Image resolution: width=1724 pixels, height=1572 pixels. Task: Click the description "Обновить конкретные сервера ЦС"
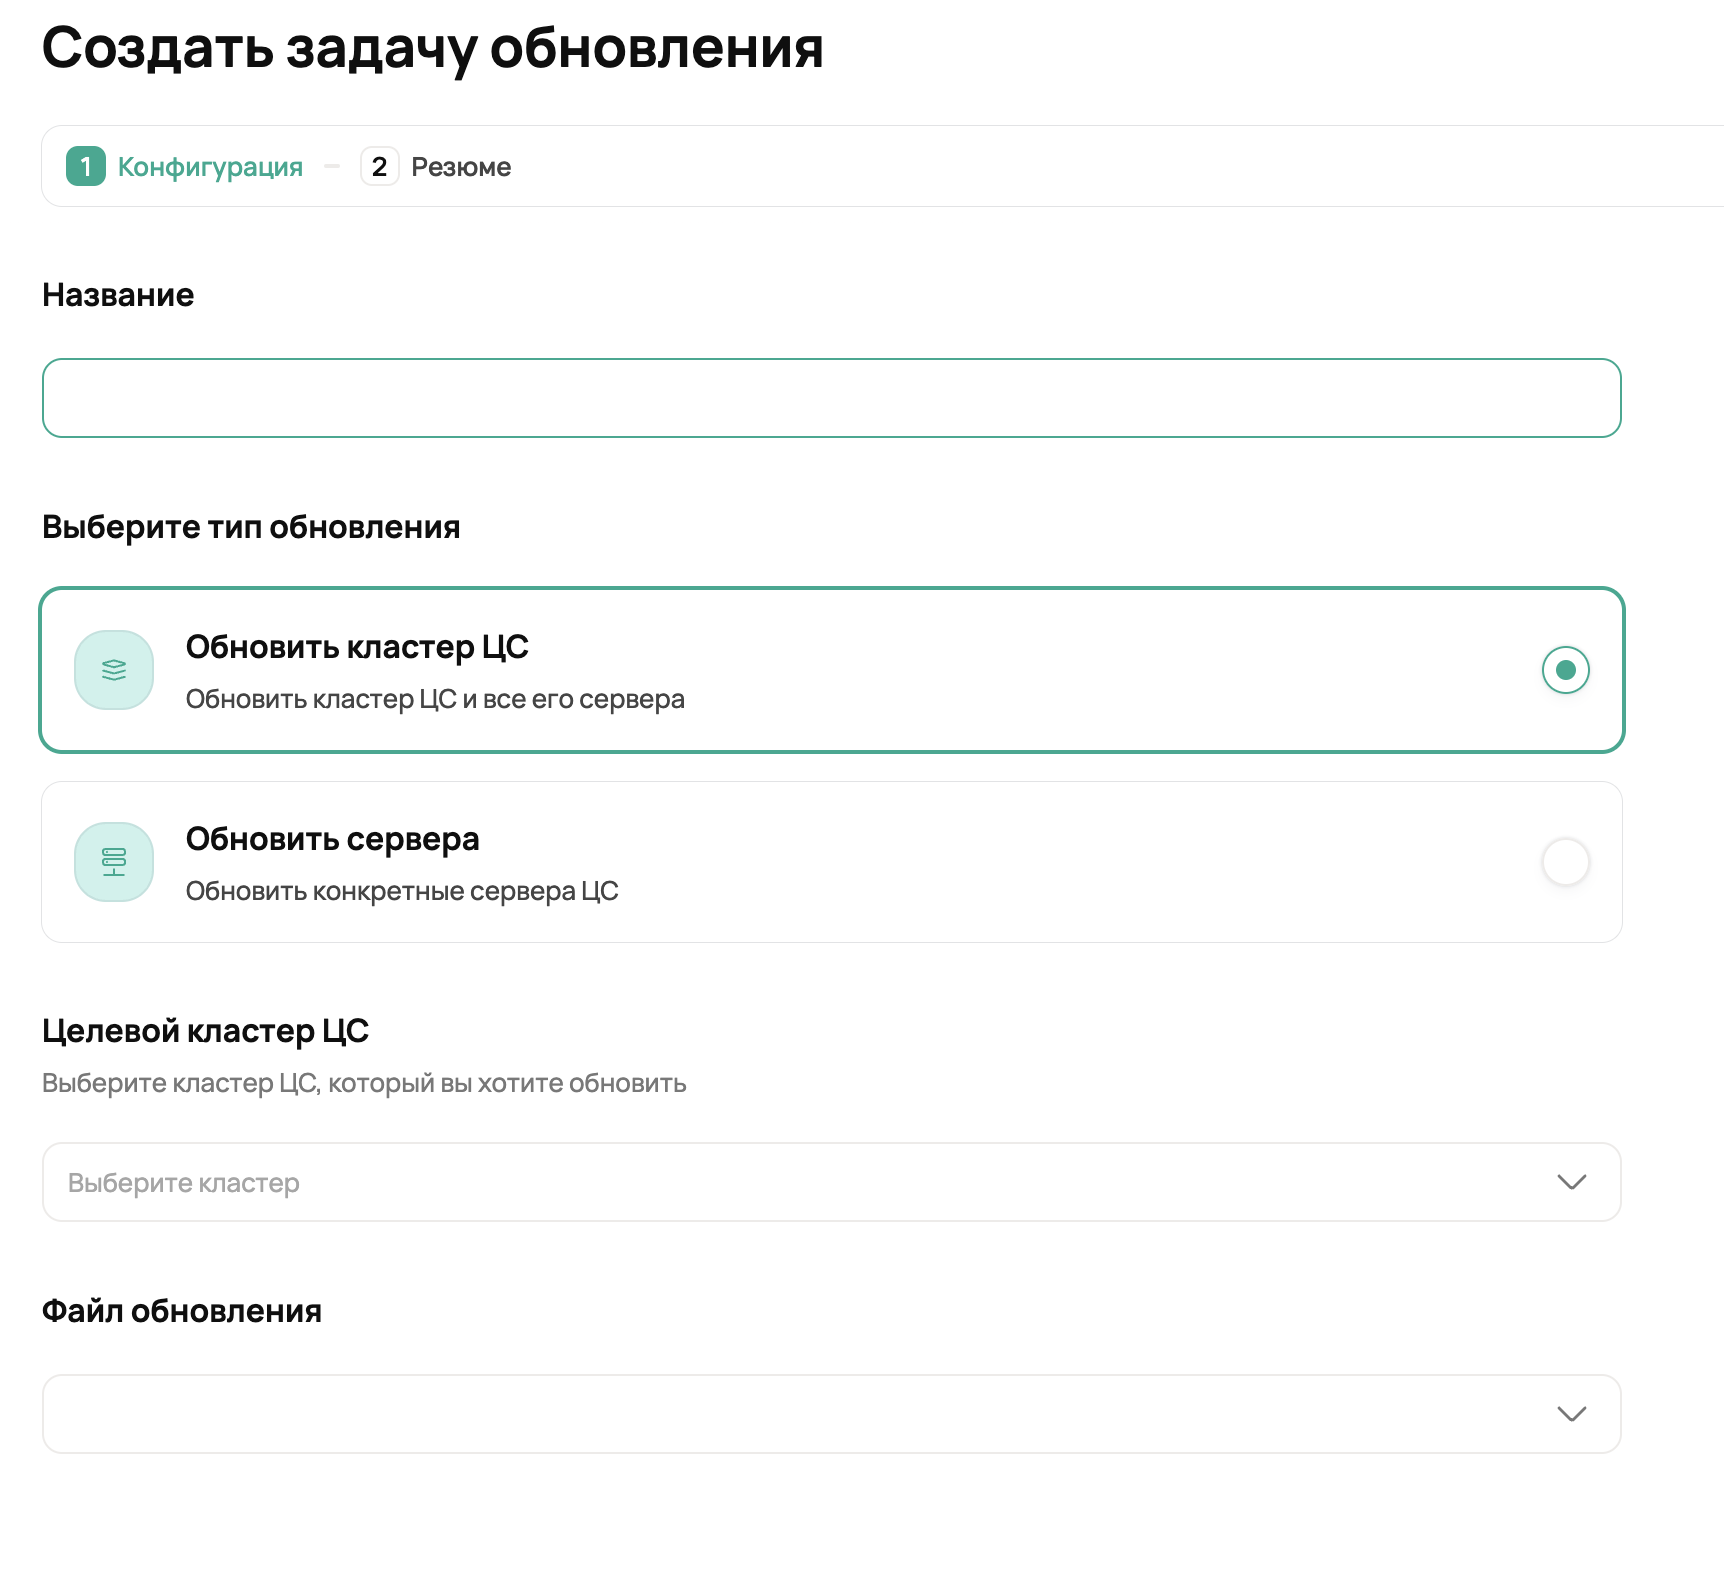click(x=402, y=891)
